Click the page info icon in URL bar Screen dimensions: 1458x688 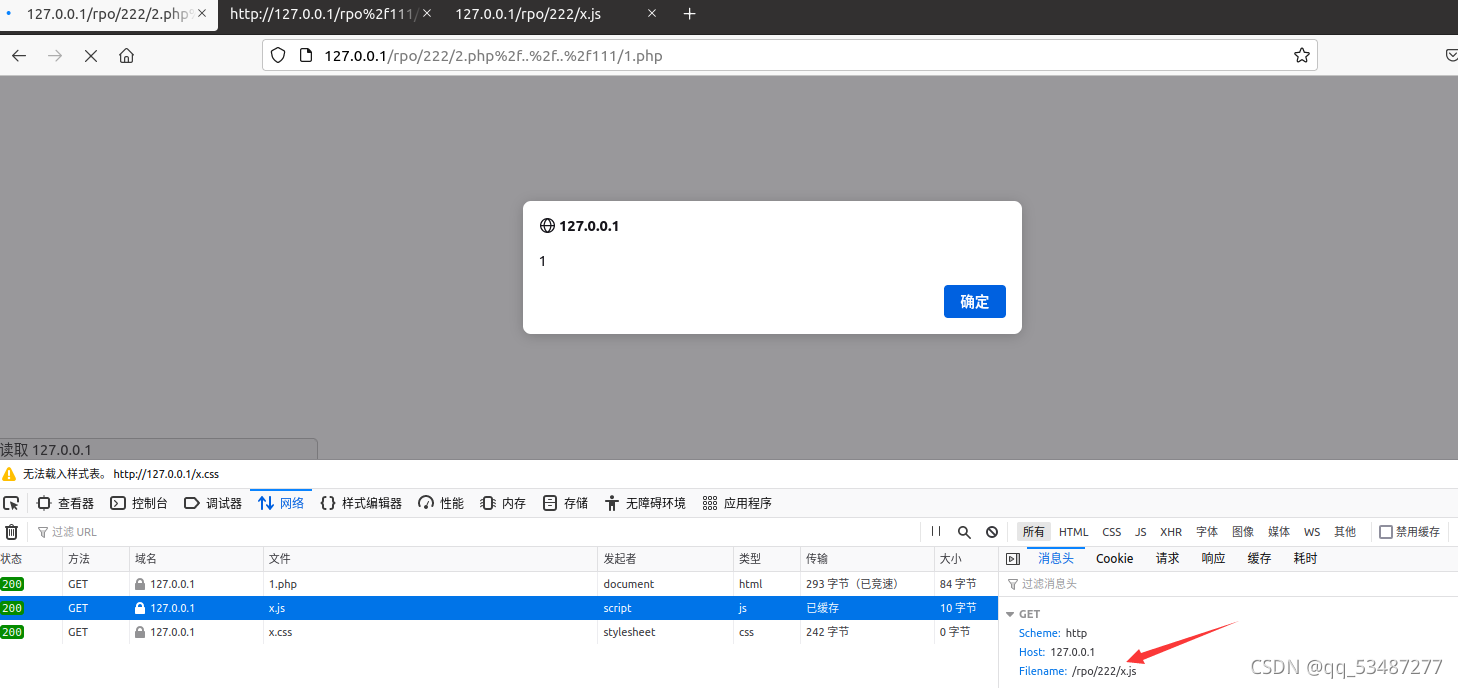(304, 56)
